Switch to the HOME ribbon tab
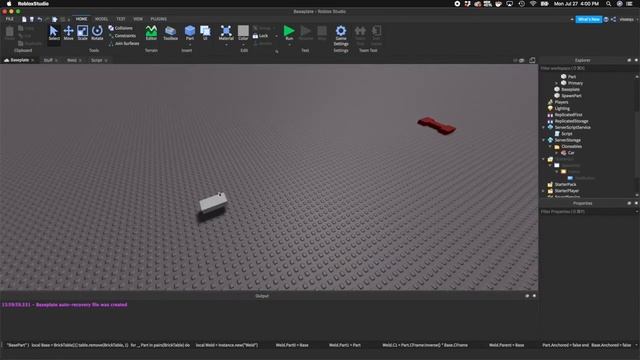This screenshot has width=640, height=360. tap(81, 19)
